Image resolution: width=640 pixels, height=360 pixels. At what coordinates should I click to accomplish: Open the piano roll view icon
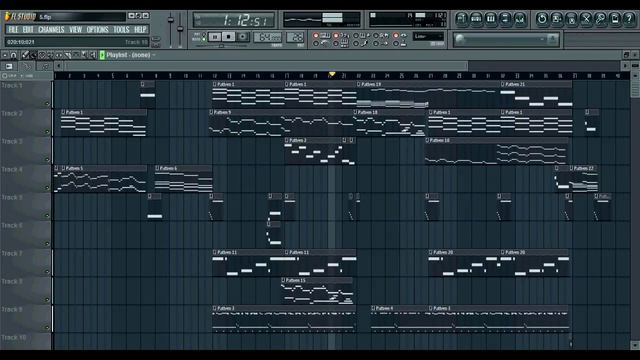(491, 19)
